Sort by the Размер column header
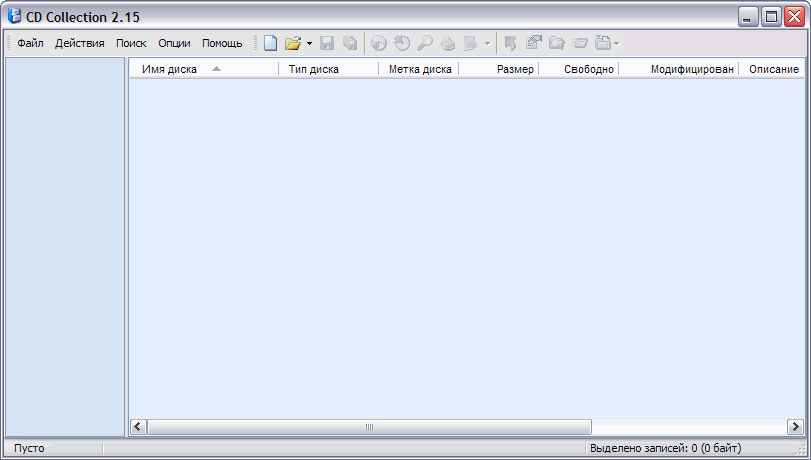The width and height of the screenshot is (811, 460). point(499,69)
